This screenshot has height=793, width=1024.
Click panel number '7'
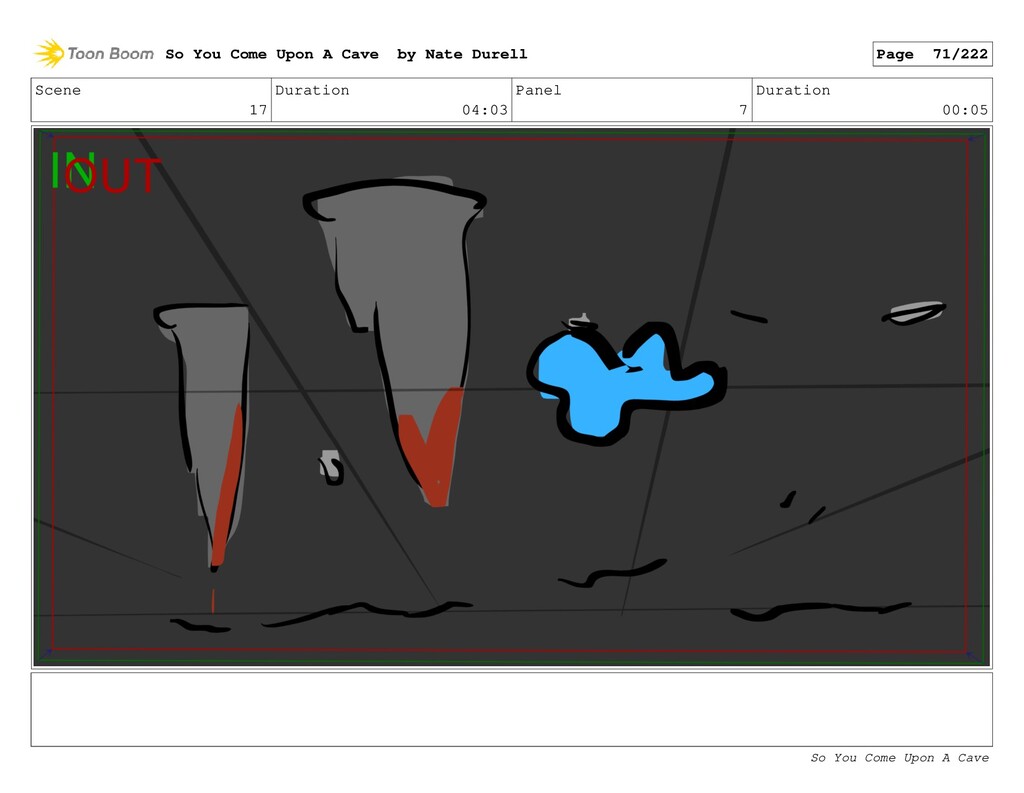click(743, 110)
